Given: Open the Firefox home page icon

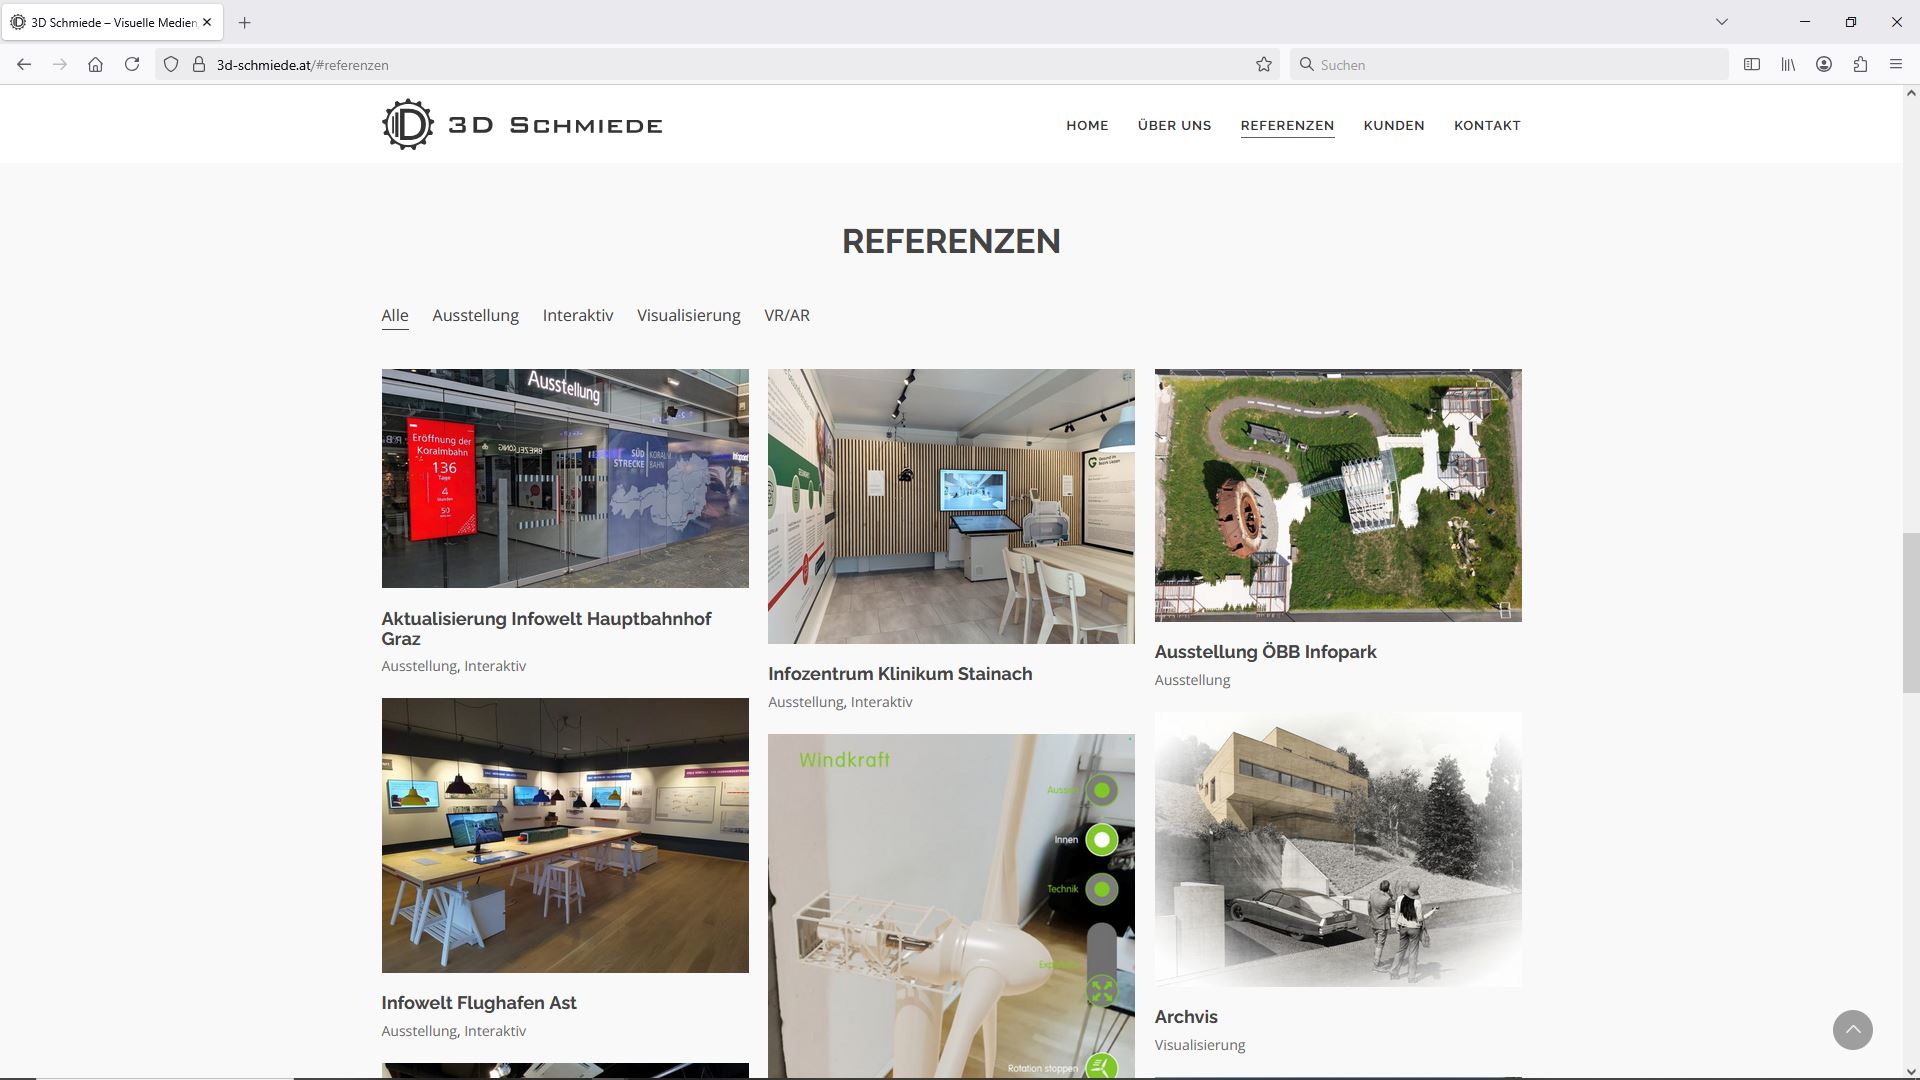Looking at the screenshot, I should click(x=95, y=65).
